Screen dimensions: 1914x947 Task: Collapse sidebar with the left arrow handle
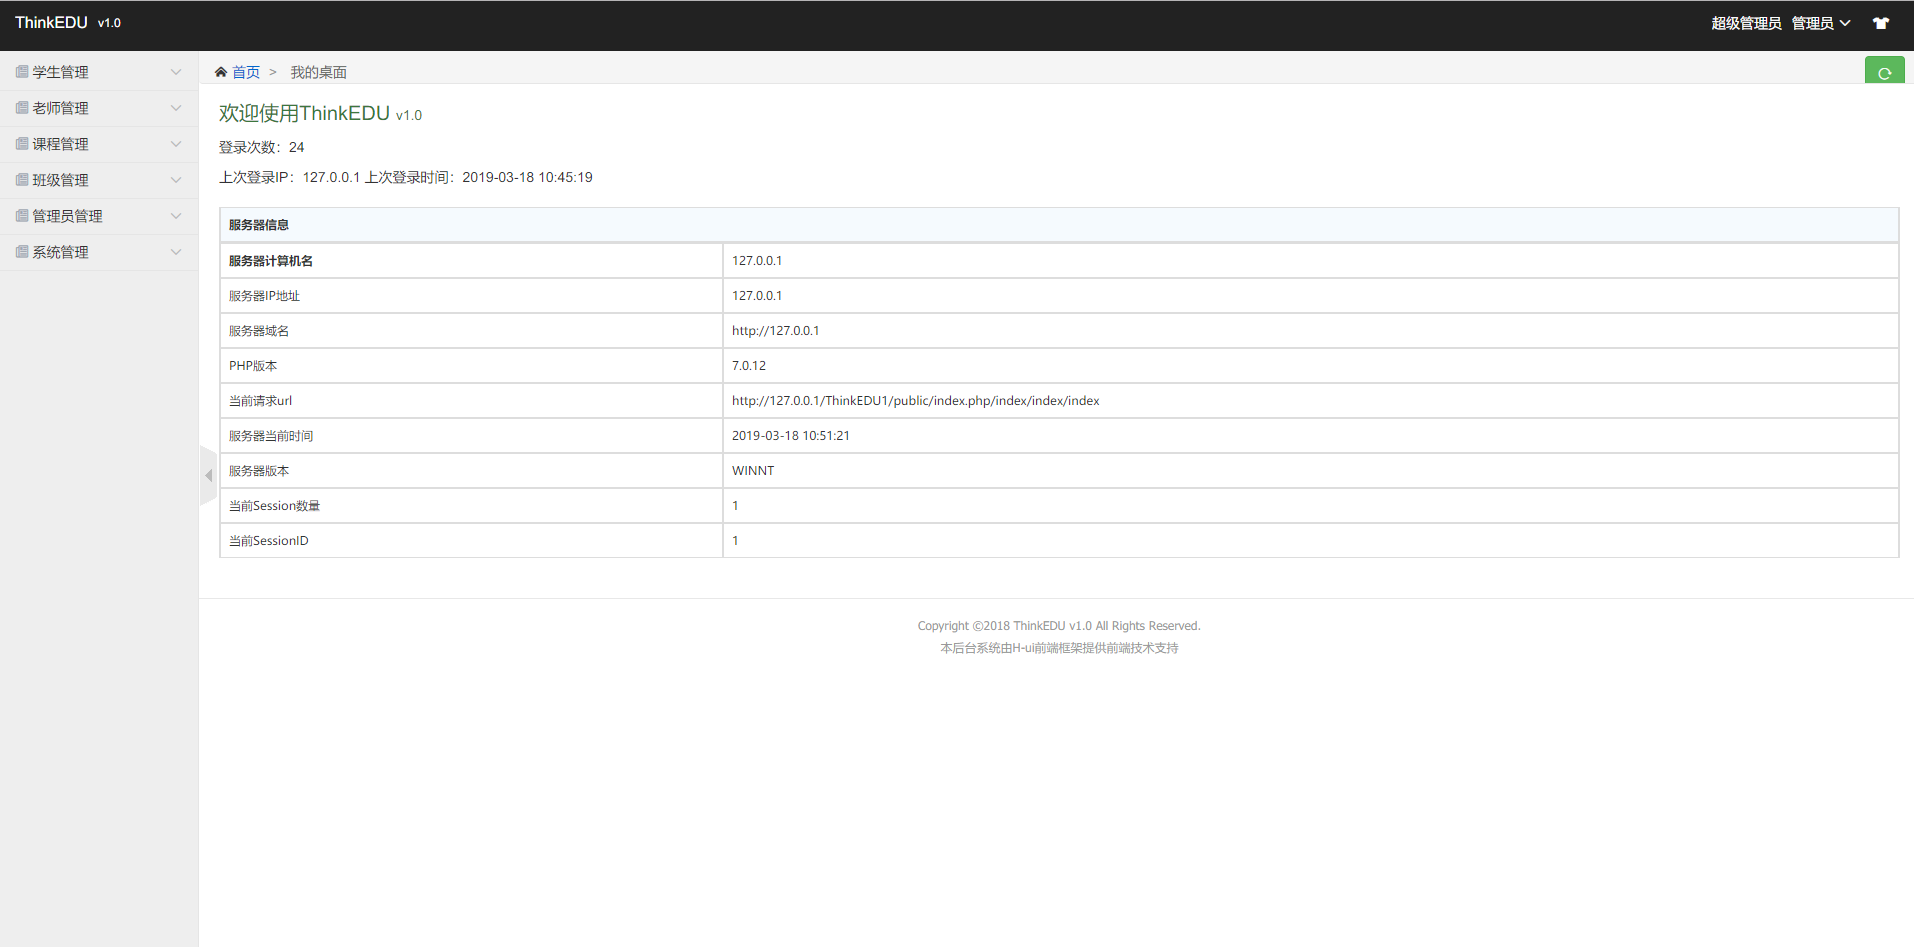[208, 475]
